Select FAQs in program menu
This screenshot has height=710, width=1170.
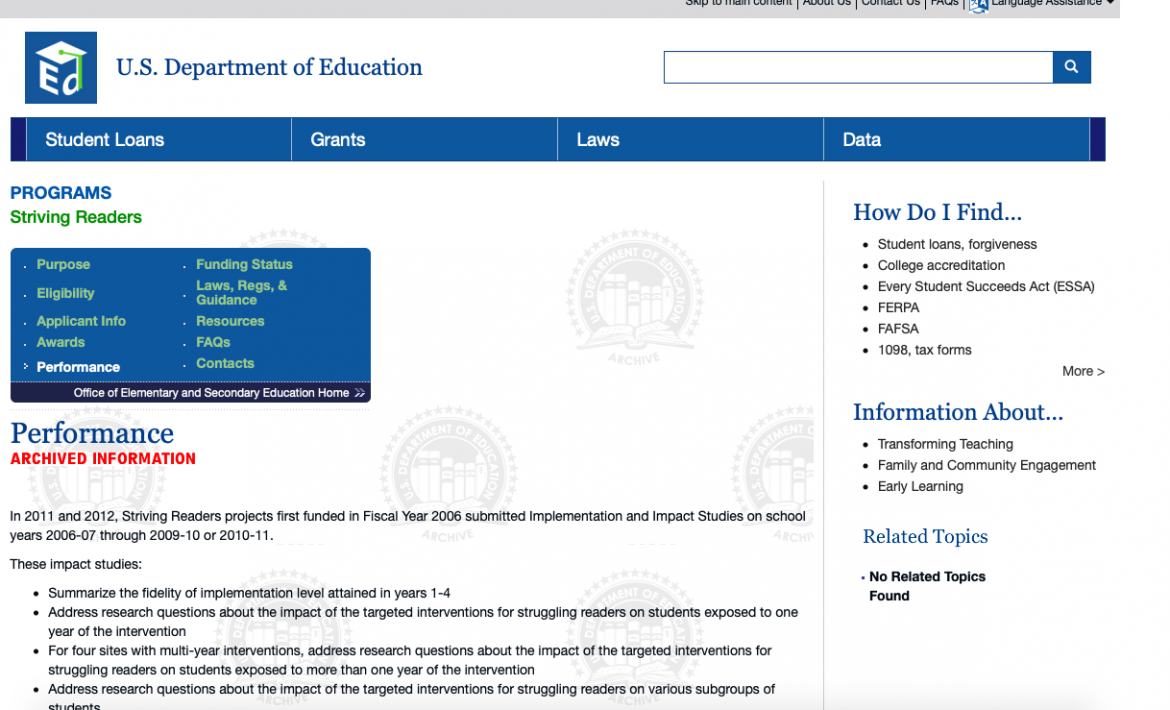click(x=213, y=342)
